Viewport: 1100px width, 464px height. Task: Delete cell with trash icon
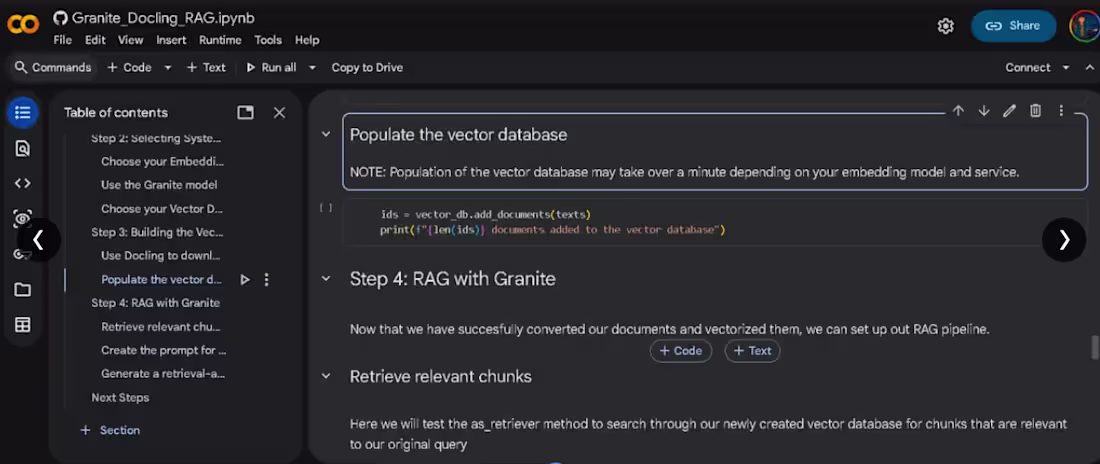[x=1035, y=111]
